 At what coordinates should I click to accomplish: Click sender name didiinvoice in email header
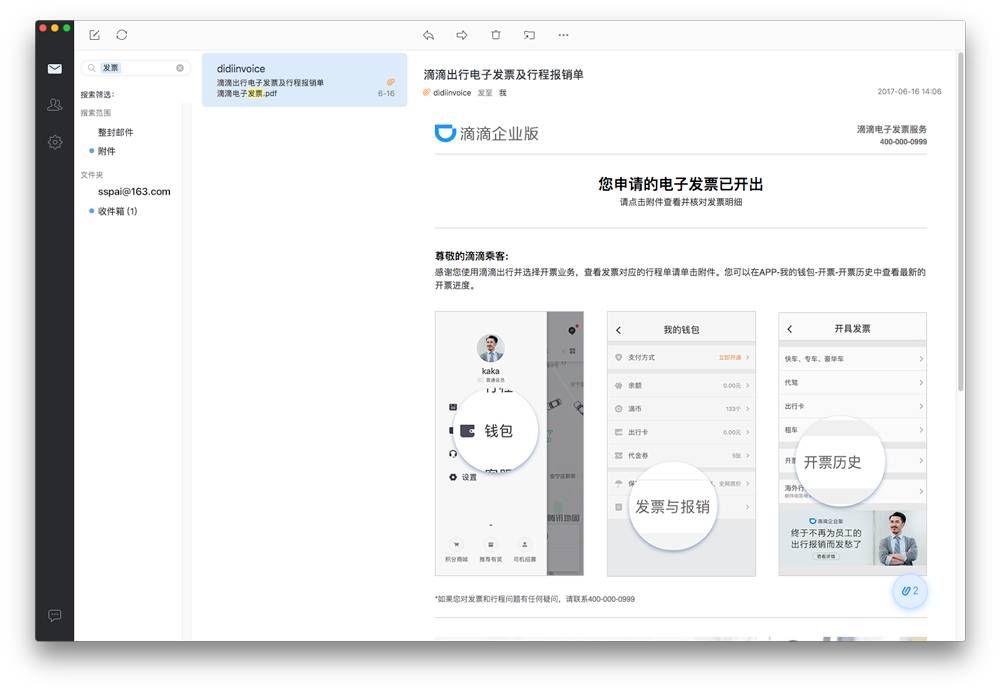[x=452, y=93]
